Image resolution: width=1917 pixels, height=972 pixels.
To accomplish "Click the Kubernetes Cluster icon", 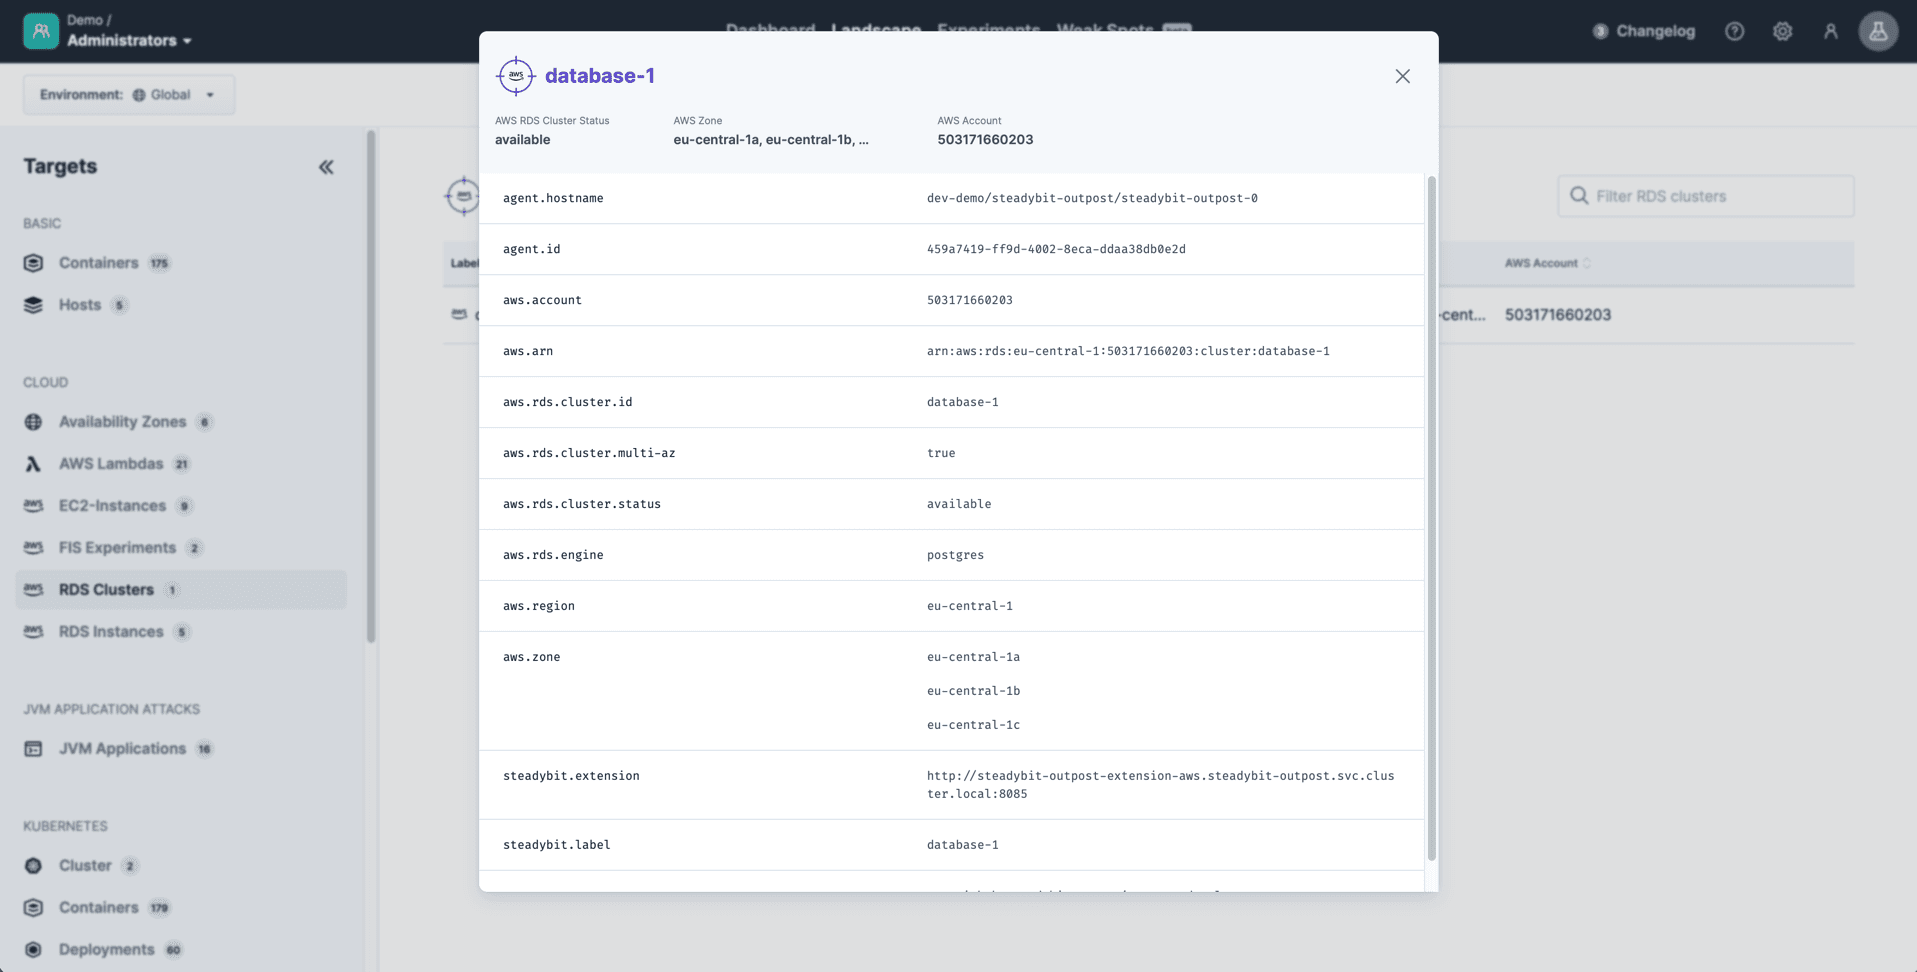I will click(33, 865).
